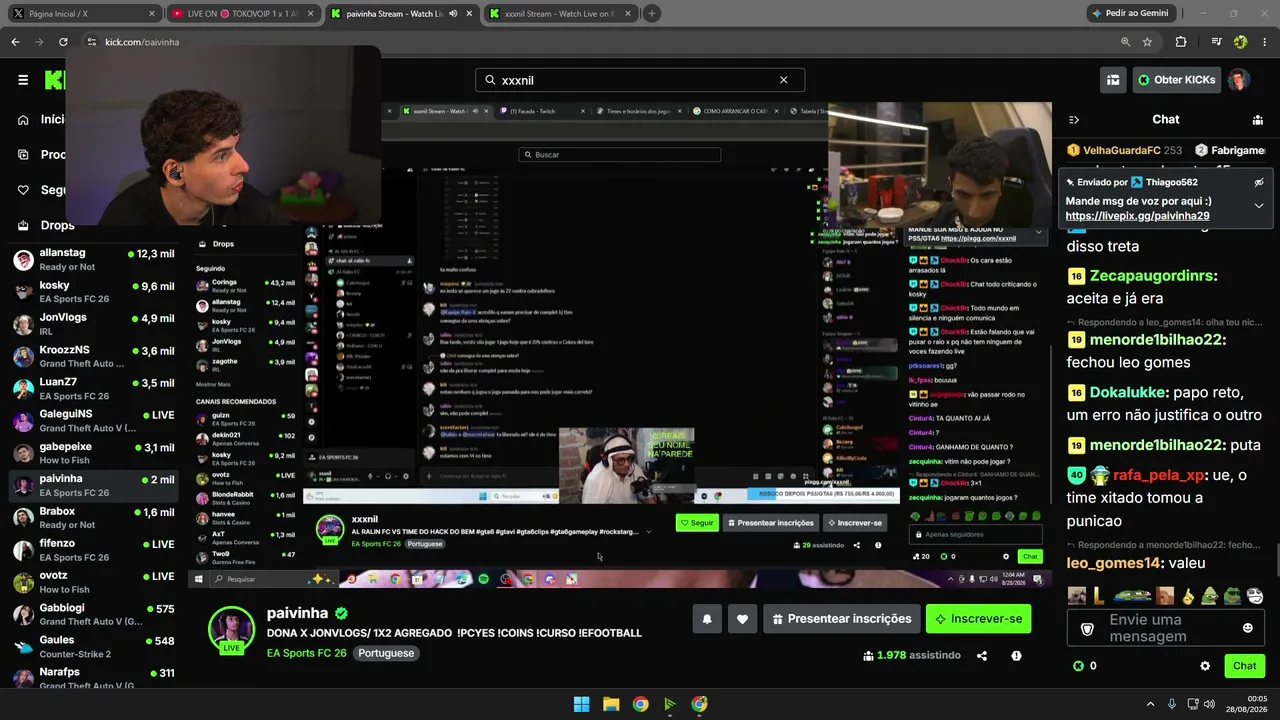Open the leaderboard panel icon beside Obter KICKs
Viewport: 1280px width, 720px height.
[1112, 80]
